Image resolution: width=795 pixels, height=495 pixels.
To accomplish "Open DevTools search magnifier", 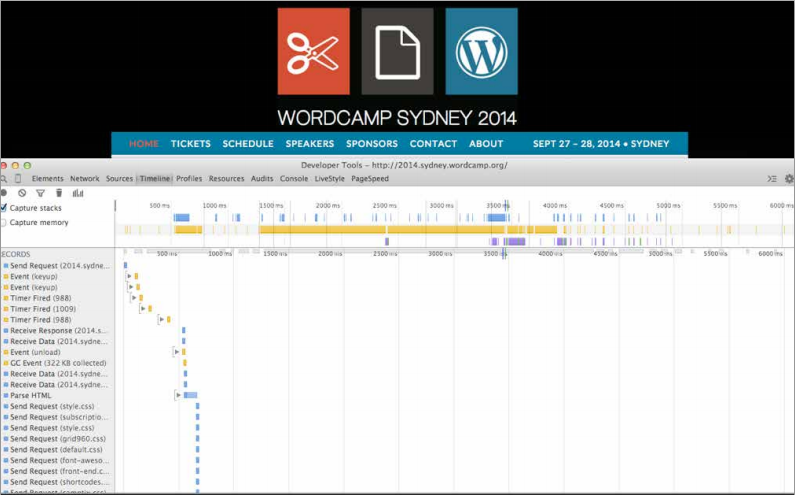I will tap(4, 179).
